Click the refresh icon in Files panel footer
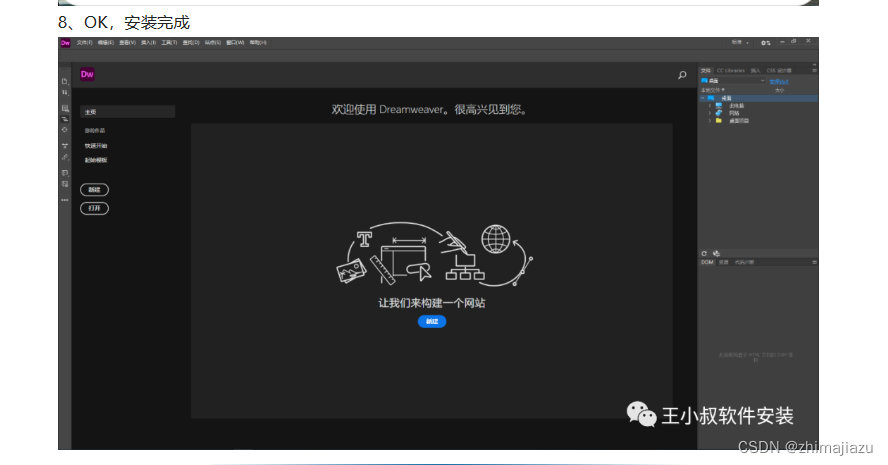Viewport: 888px width, 465px height. pos(704,254)
